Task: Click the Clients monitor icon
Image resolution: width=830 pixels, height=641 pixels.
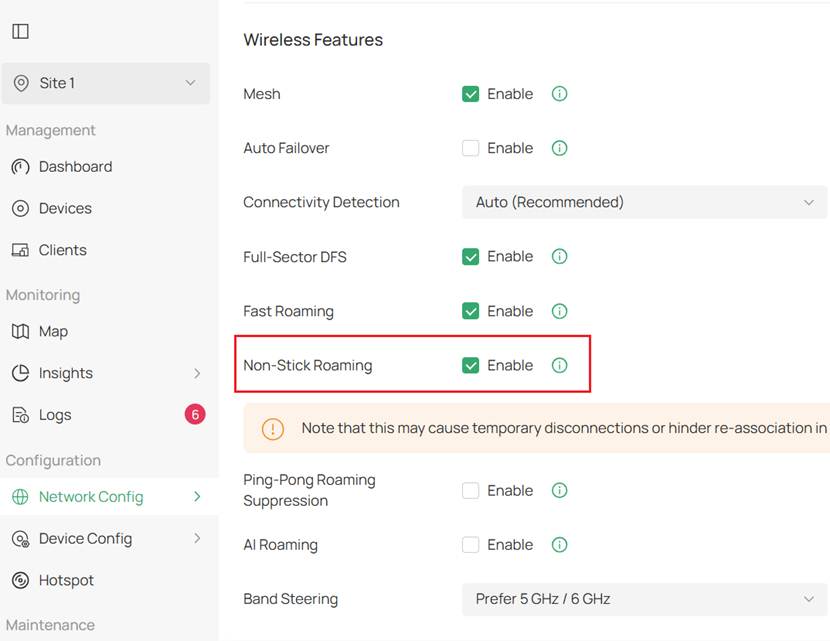Action: pos(20,250)
